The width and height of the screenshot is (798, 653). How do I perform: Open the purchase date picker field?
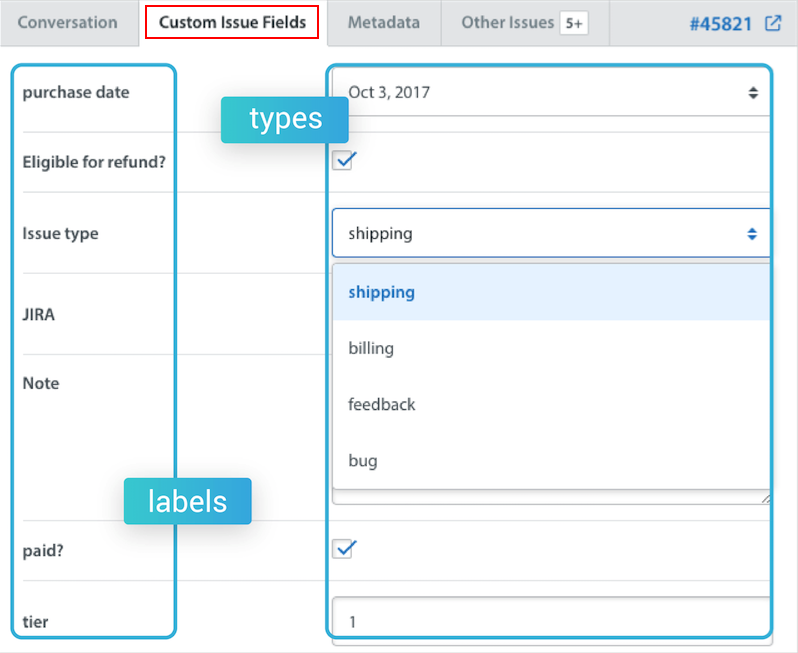click(x=540, y=93)
